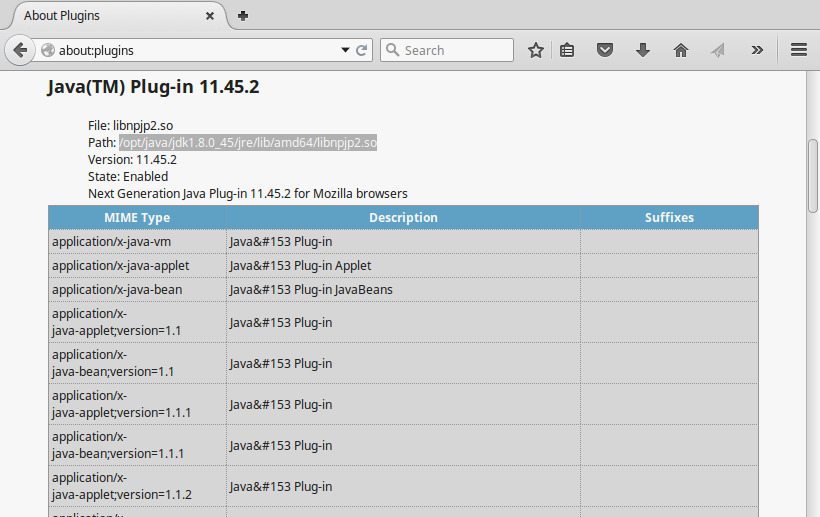
Task: Click cell 'application/x-java-applet;version=1.1.2'
Action: point(137,486)
